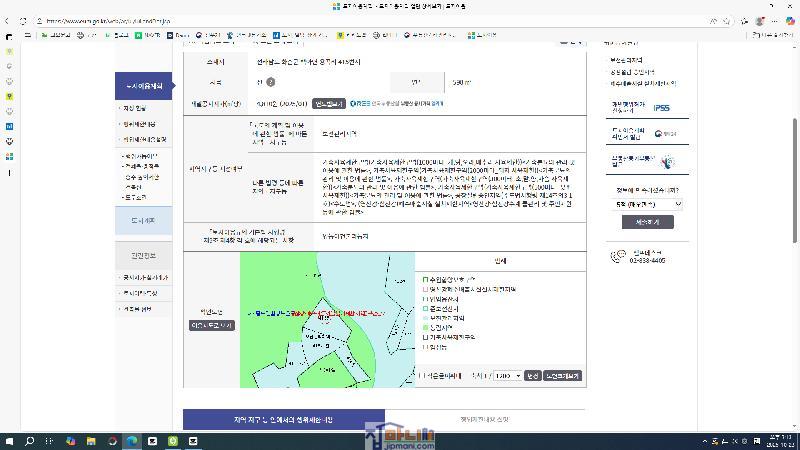Click the hand pointer banner icon
The image size is (800, 450).
(669, 162)
